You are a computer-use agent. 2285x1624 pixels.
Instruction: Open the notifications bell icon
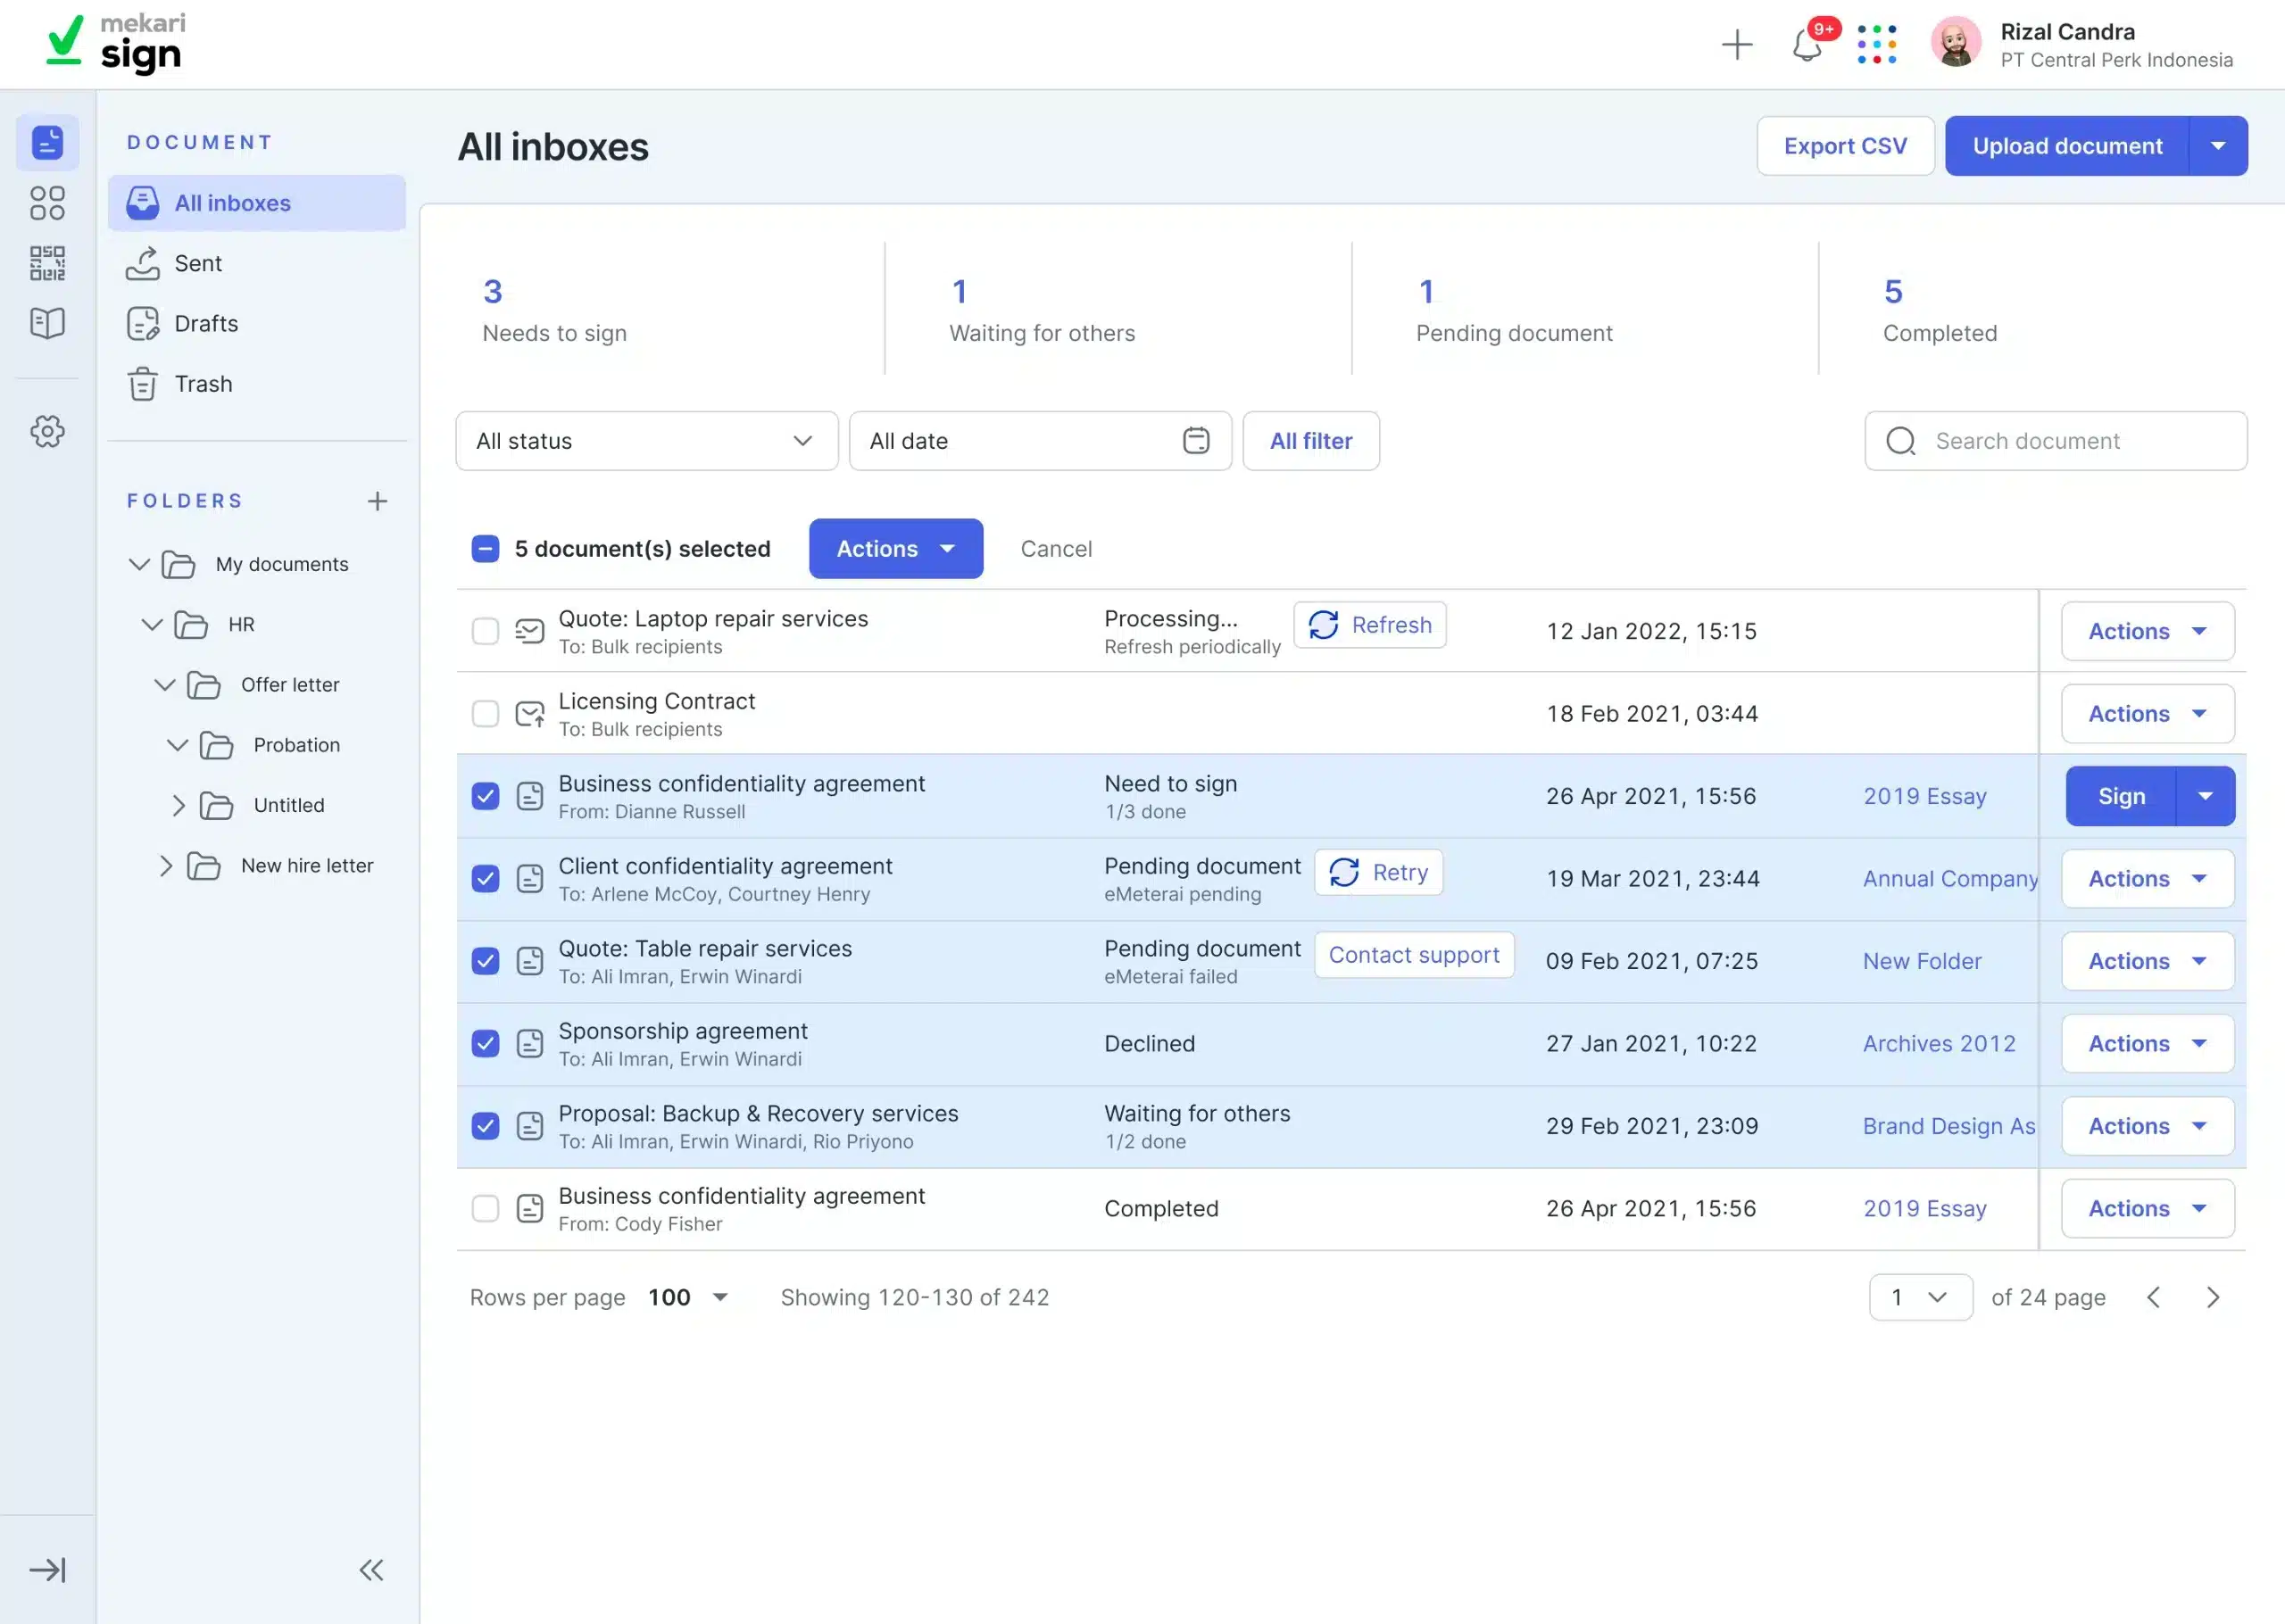coord(1807,46)
